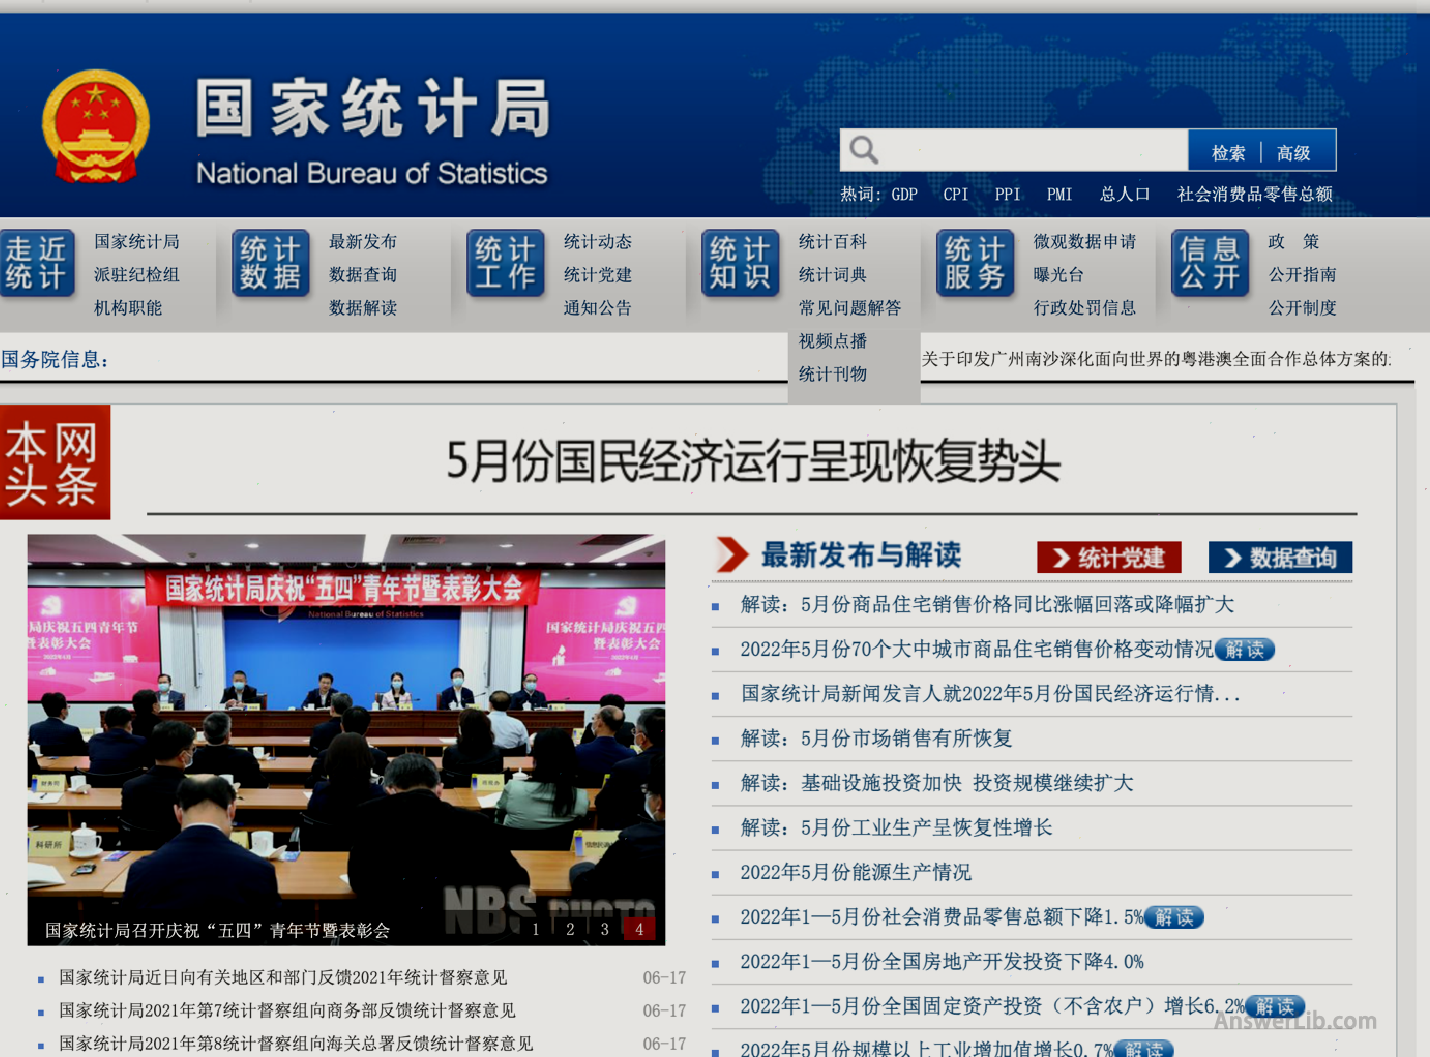Open 解读：5月份商品住宅销售价格 article

point(987,604)
